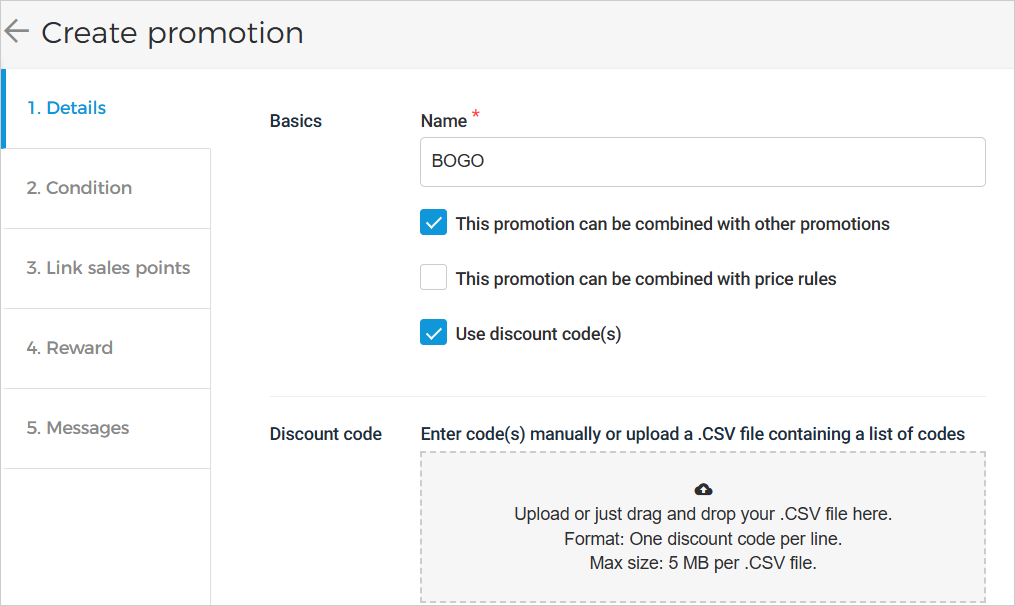The width and height of the screenshot is (1015, 606).
Task: Click the back arrow beside Create promotion
Action: [x=16, y=32]
